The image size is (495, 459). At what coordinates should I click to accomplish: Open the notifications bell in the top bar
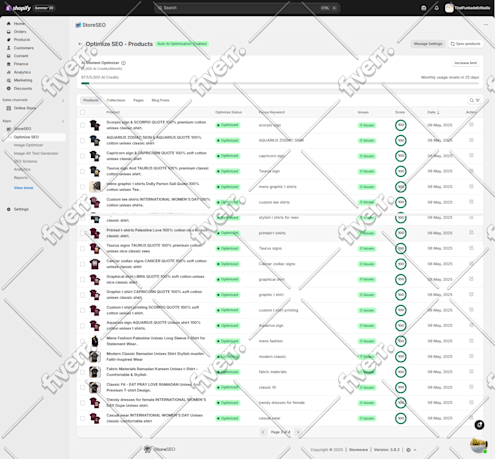[x=436, y=8]
